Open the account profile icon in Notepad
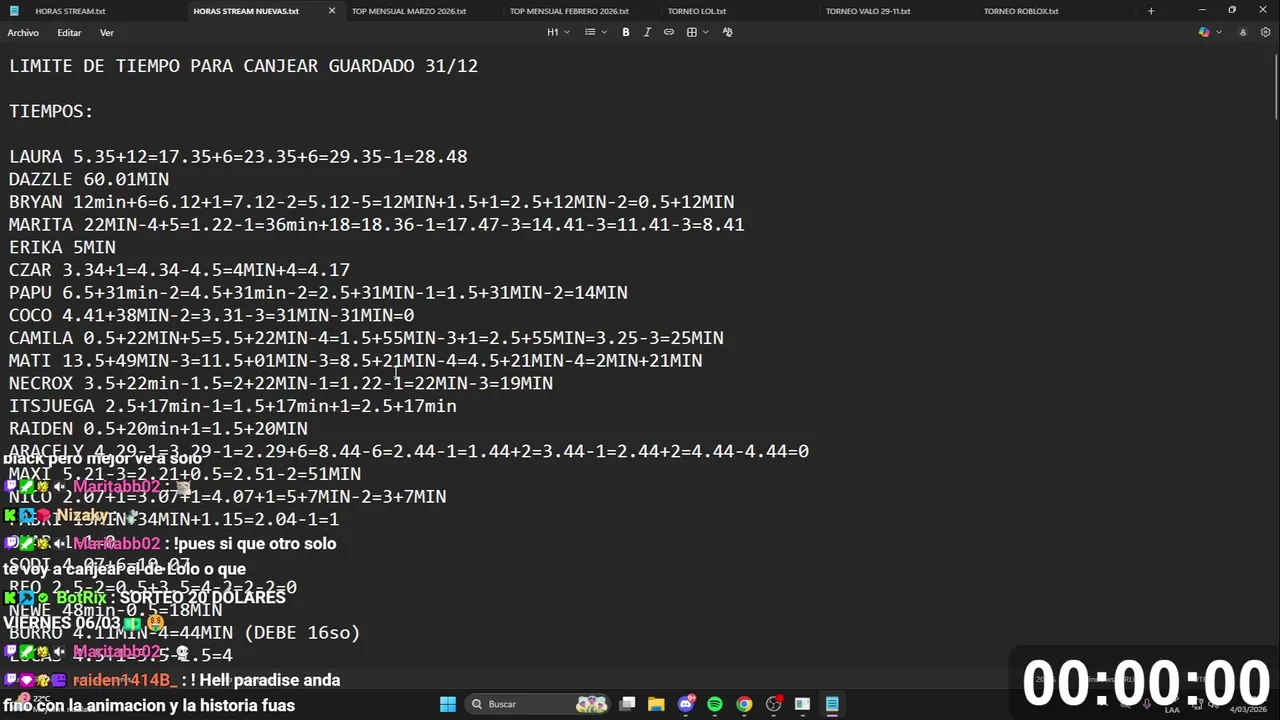The width and height of the screenshot is (1280, 720). click(1243, 32)
